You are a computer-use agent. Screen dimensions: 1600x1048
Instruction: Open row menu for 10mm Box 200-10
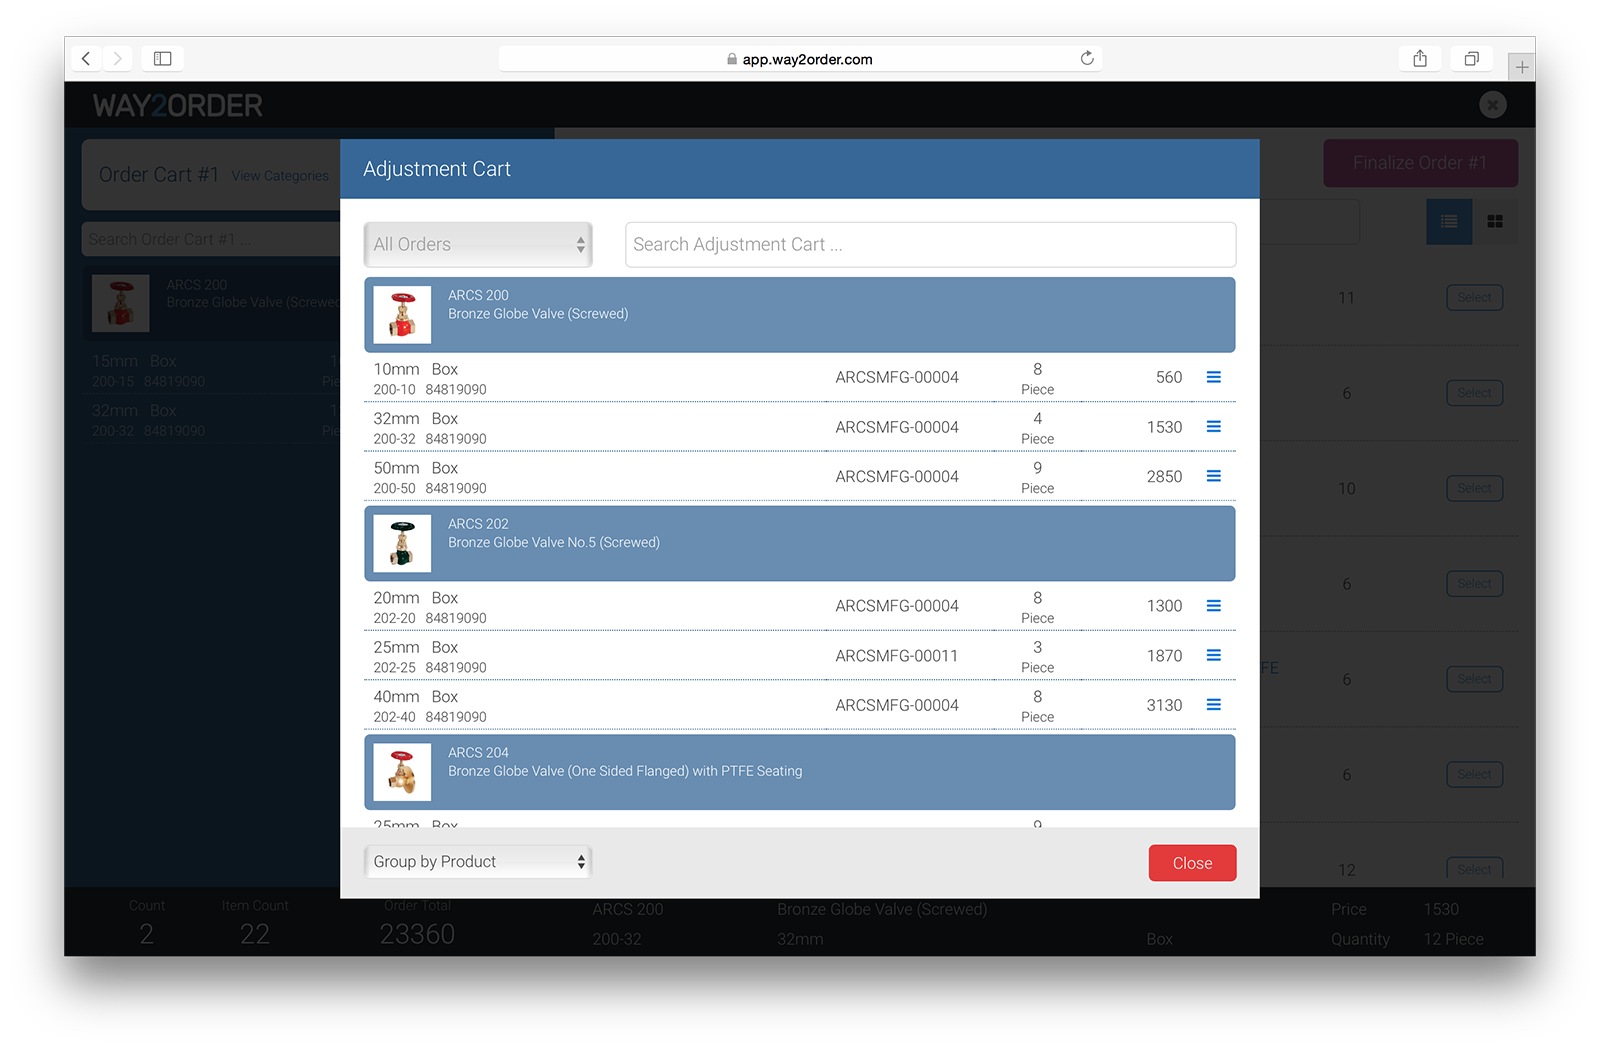[x=1213, y=377]
